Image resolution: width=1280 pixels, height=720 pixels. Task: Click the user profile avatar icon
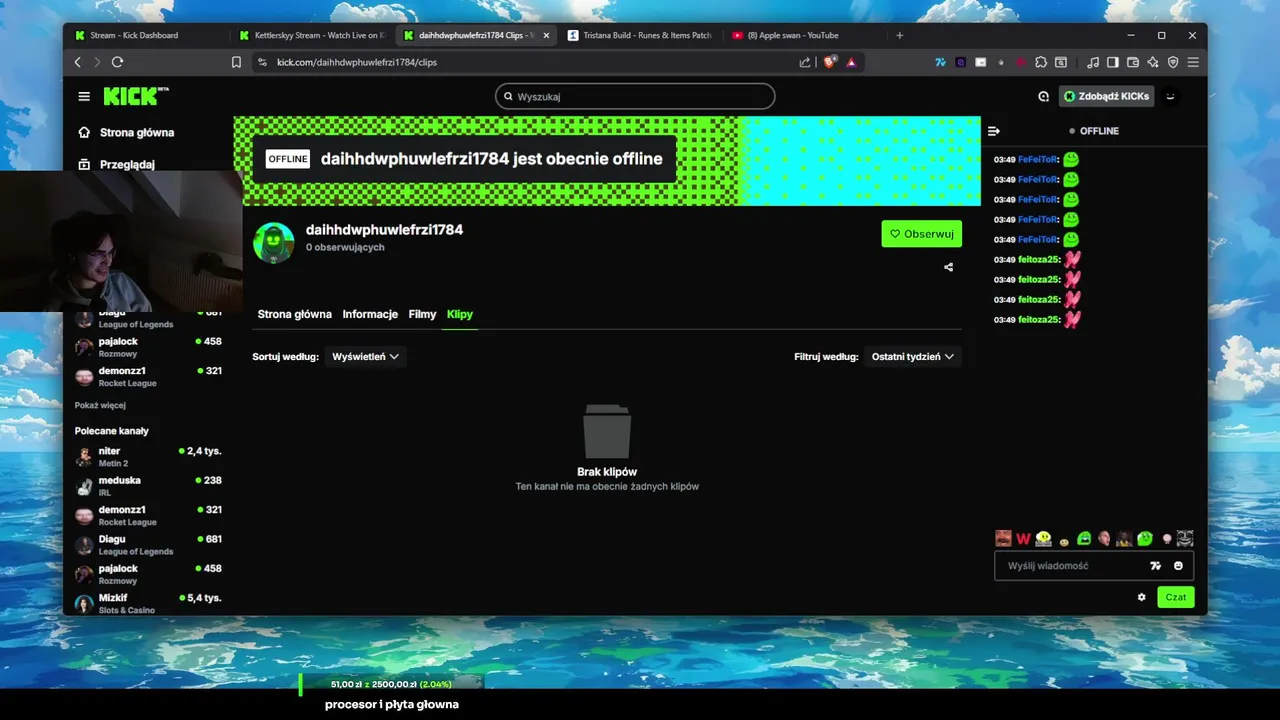click(1170, 97)
